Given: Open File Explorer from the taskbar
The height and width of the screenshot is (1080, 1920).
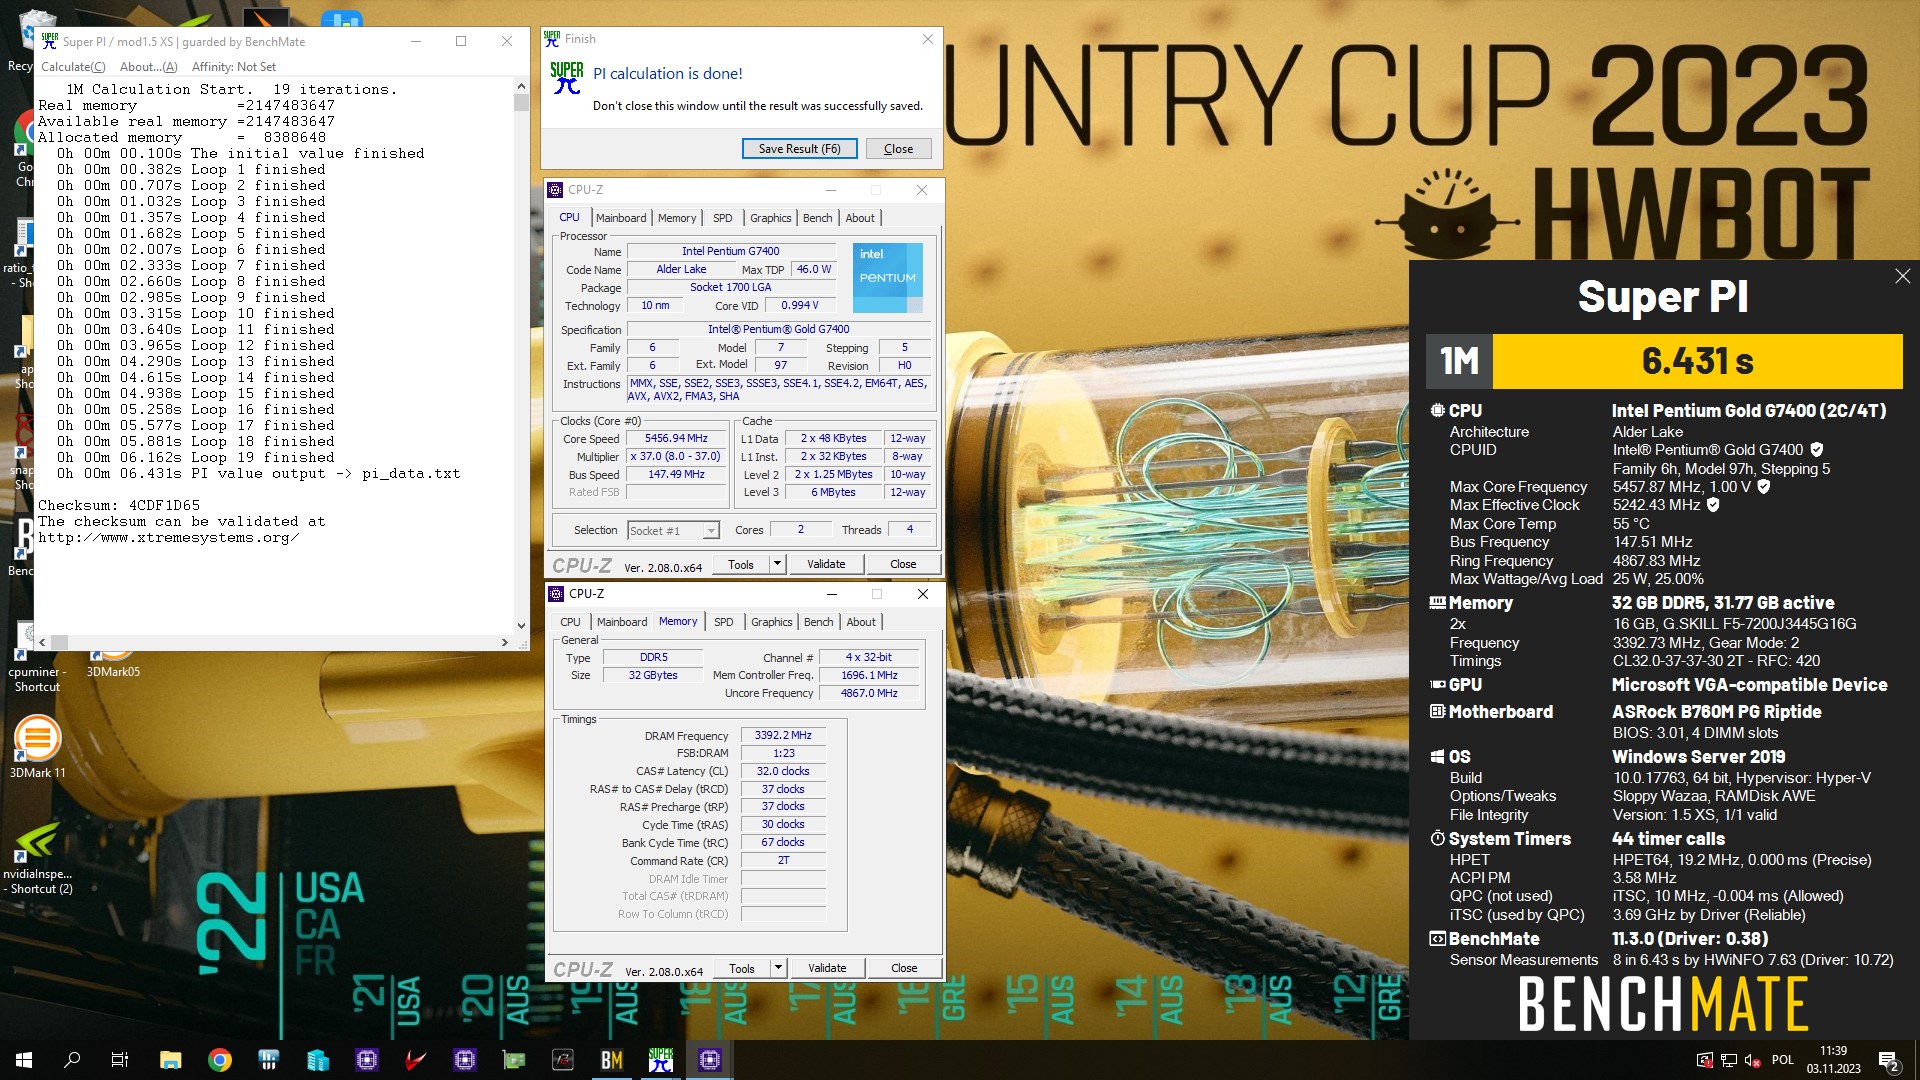Looking at the screenshot, I should [x=170, y=1060].
